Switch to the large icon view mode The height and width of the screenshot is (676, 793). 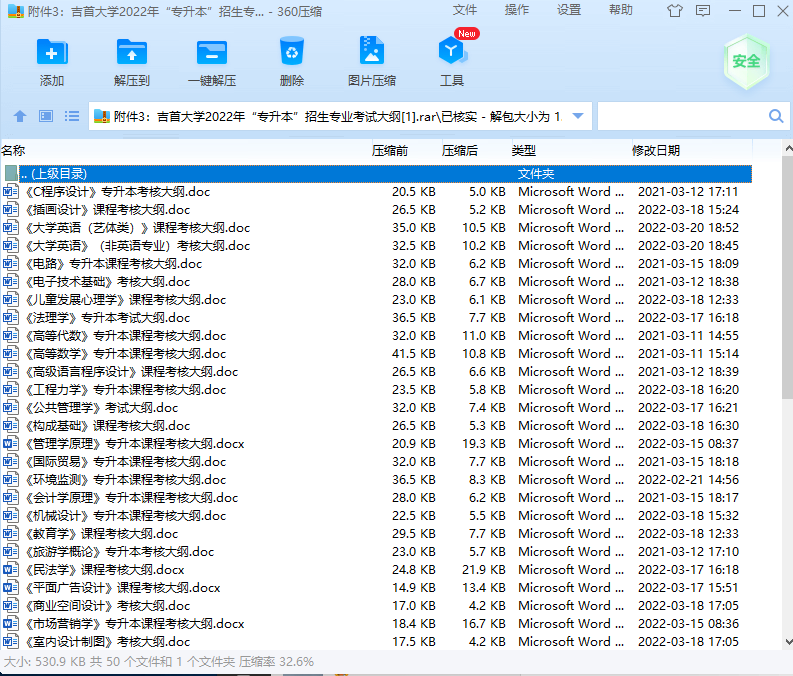click(x=45, y=116)
